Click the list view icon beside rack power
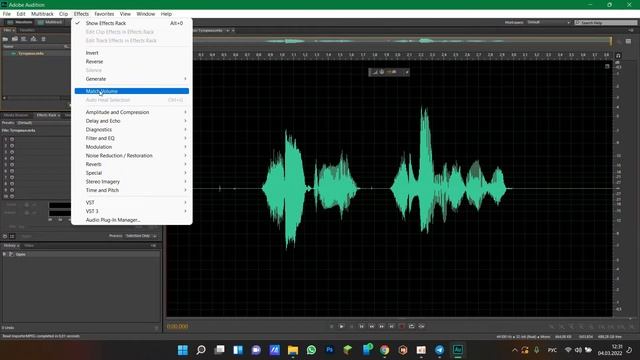The height and width of the screenshot is (360, 640). tap(12, 236)
